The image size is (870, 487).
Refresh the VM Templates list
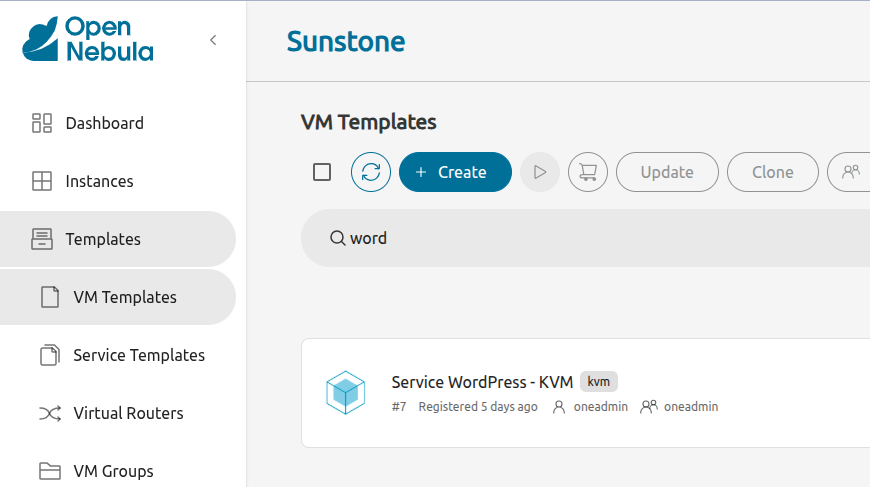click(x=371, y=172)
